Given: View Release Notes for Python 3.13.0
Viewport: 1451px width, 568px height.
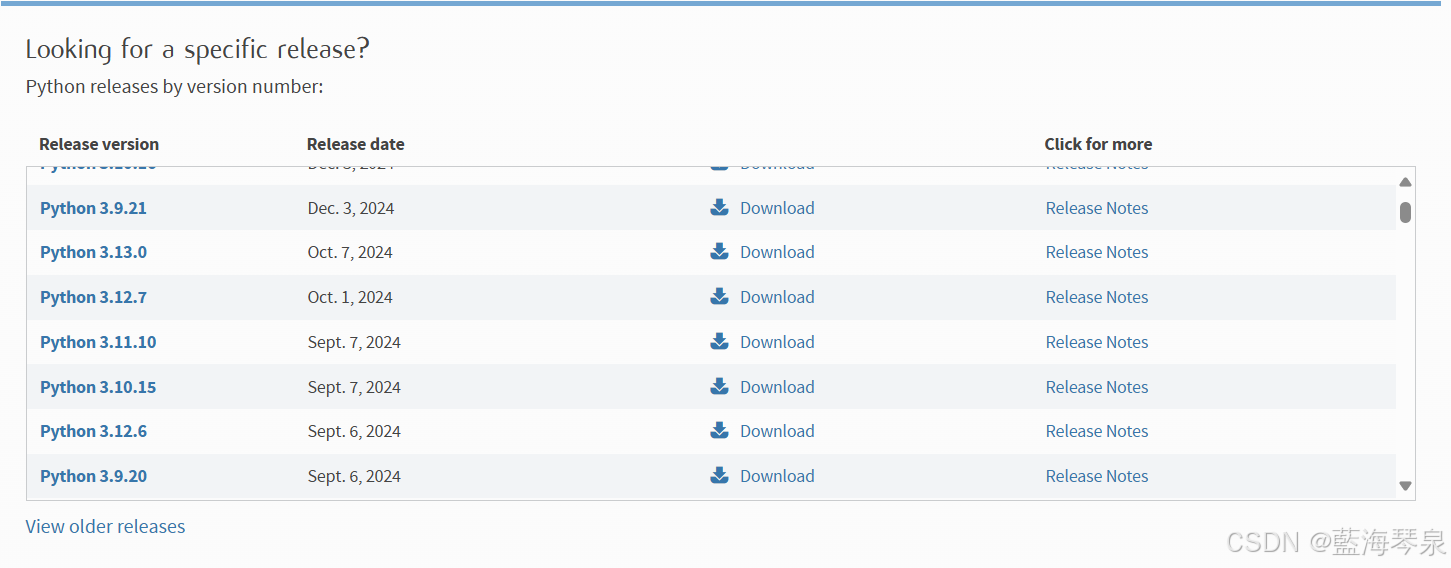Looking at the screenshot, I should [1097, 252].
